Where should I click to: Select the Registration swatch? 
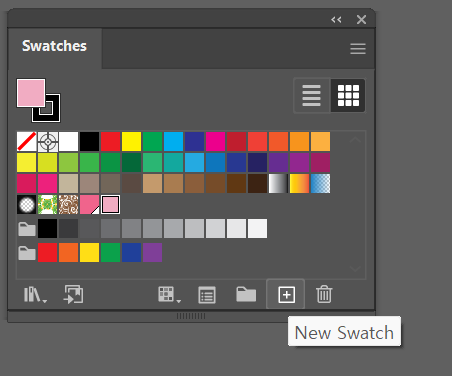pyautogui.click(x=48, y=142)
